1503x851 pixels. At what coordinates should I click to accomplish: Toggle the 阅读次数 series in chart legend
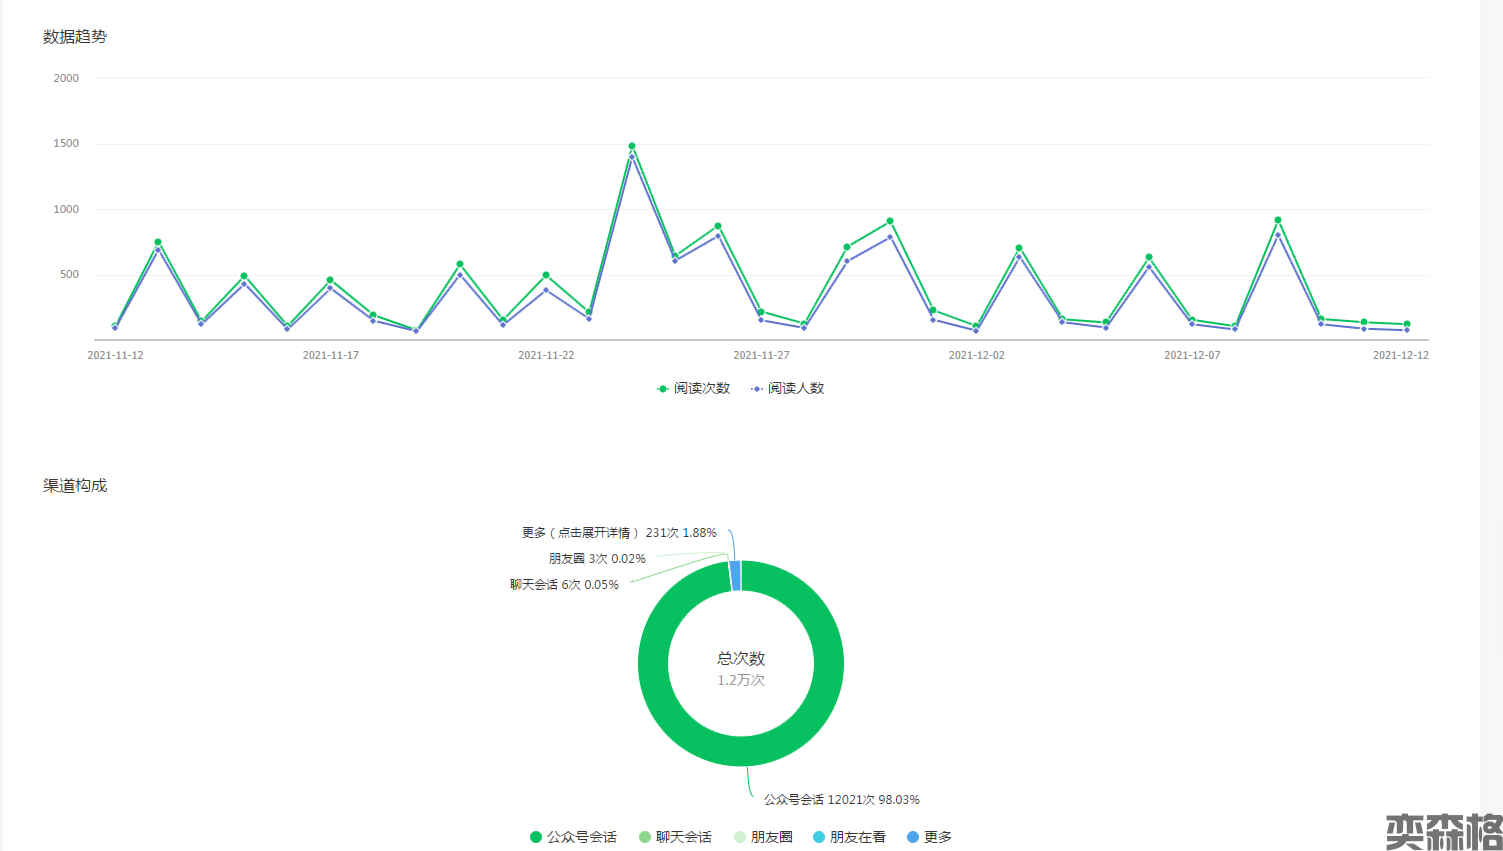(693, 388)
